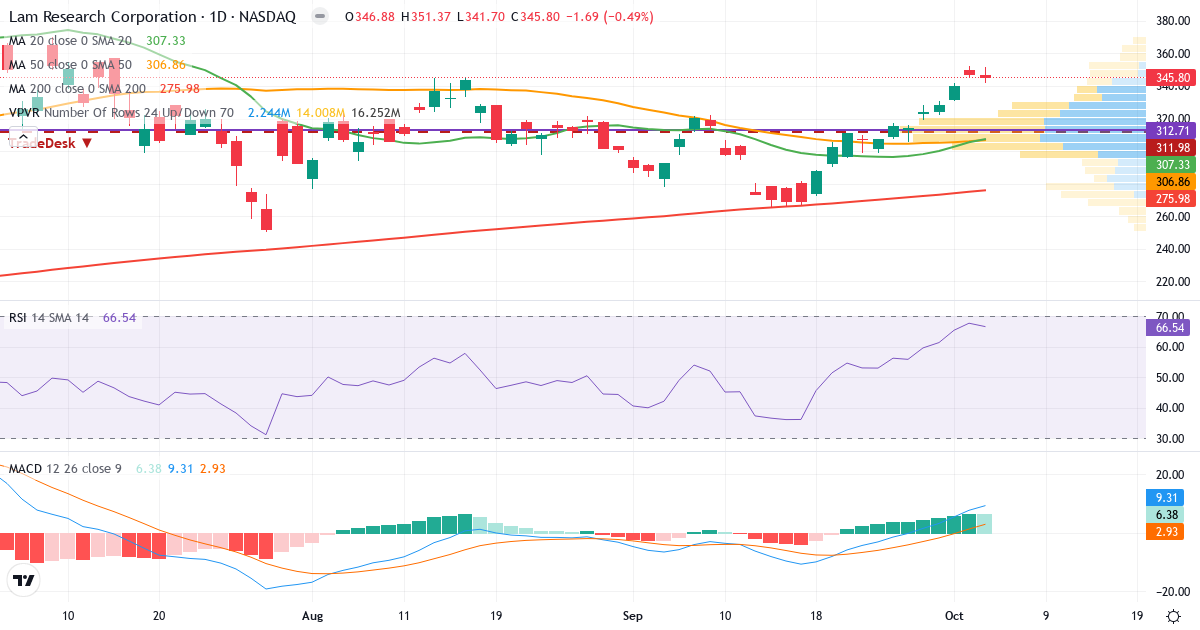Click the change value −1.69 (−0.49%)
Viewport: 1200px width, 630px height.
click(x=608, y=17)
